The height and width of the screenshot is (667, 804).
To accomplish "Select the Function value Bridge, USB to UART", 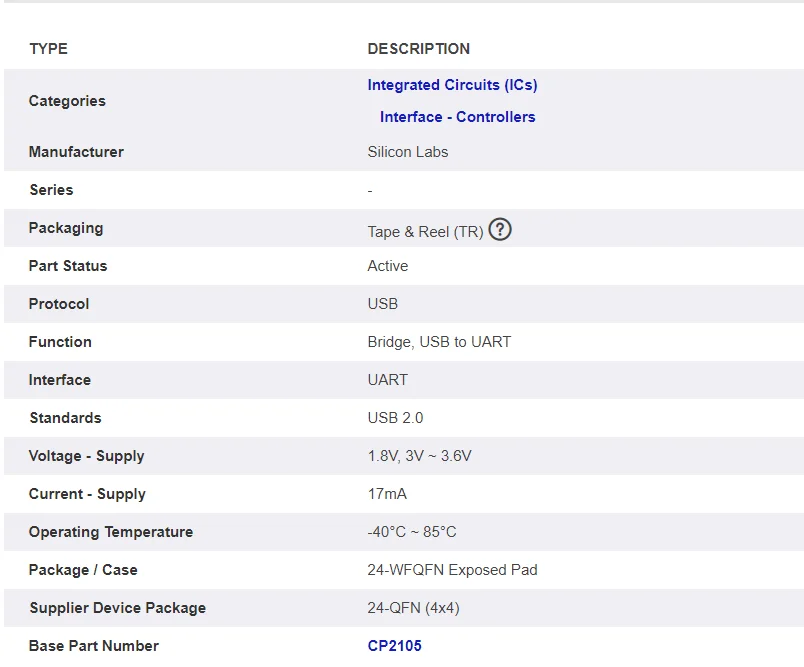I will tap(439, 342).
